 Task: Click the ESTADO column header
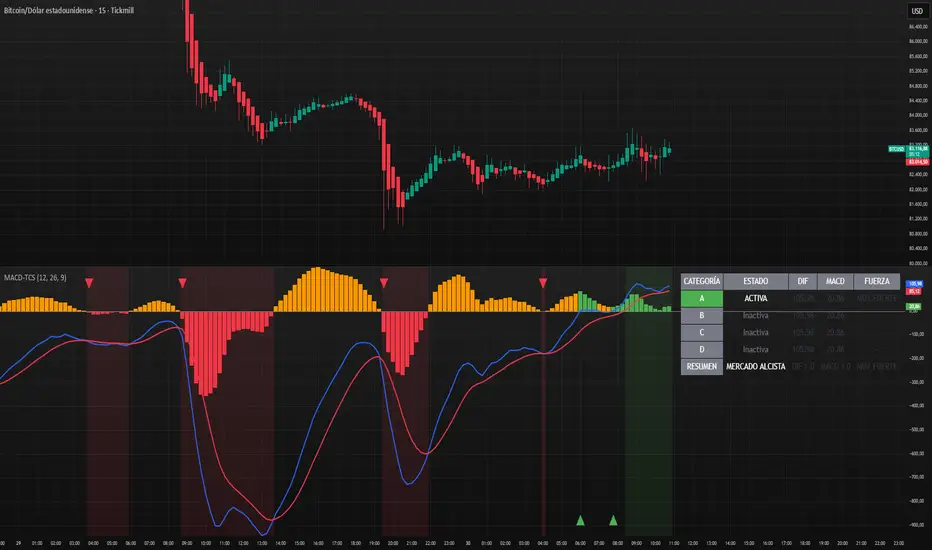point(755,281)
